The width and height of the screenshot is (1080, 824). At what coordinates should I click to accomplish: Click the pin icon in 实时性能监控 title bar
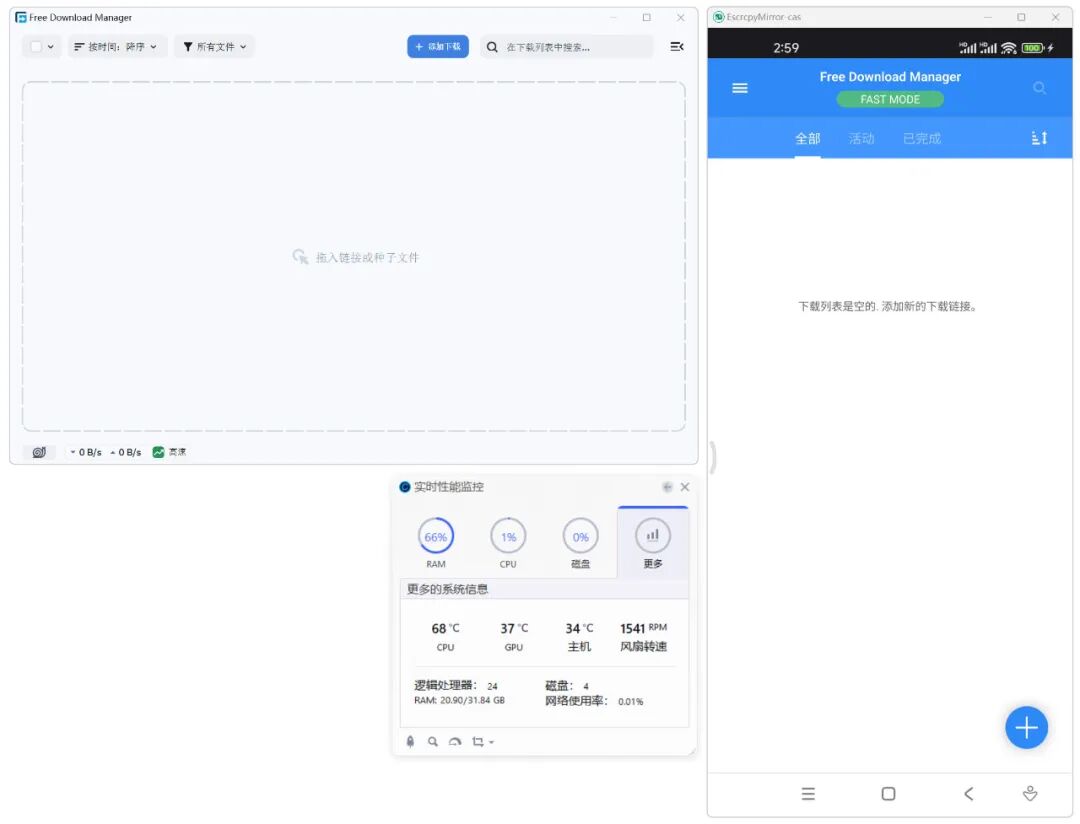(667, 487)
